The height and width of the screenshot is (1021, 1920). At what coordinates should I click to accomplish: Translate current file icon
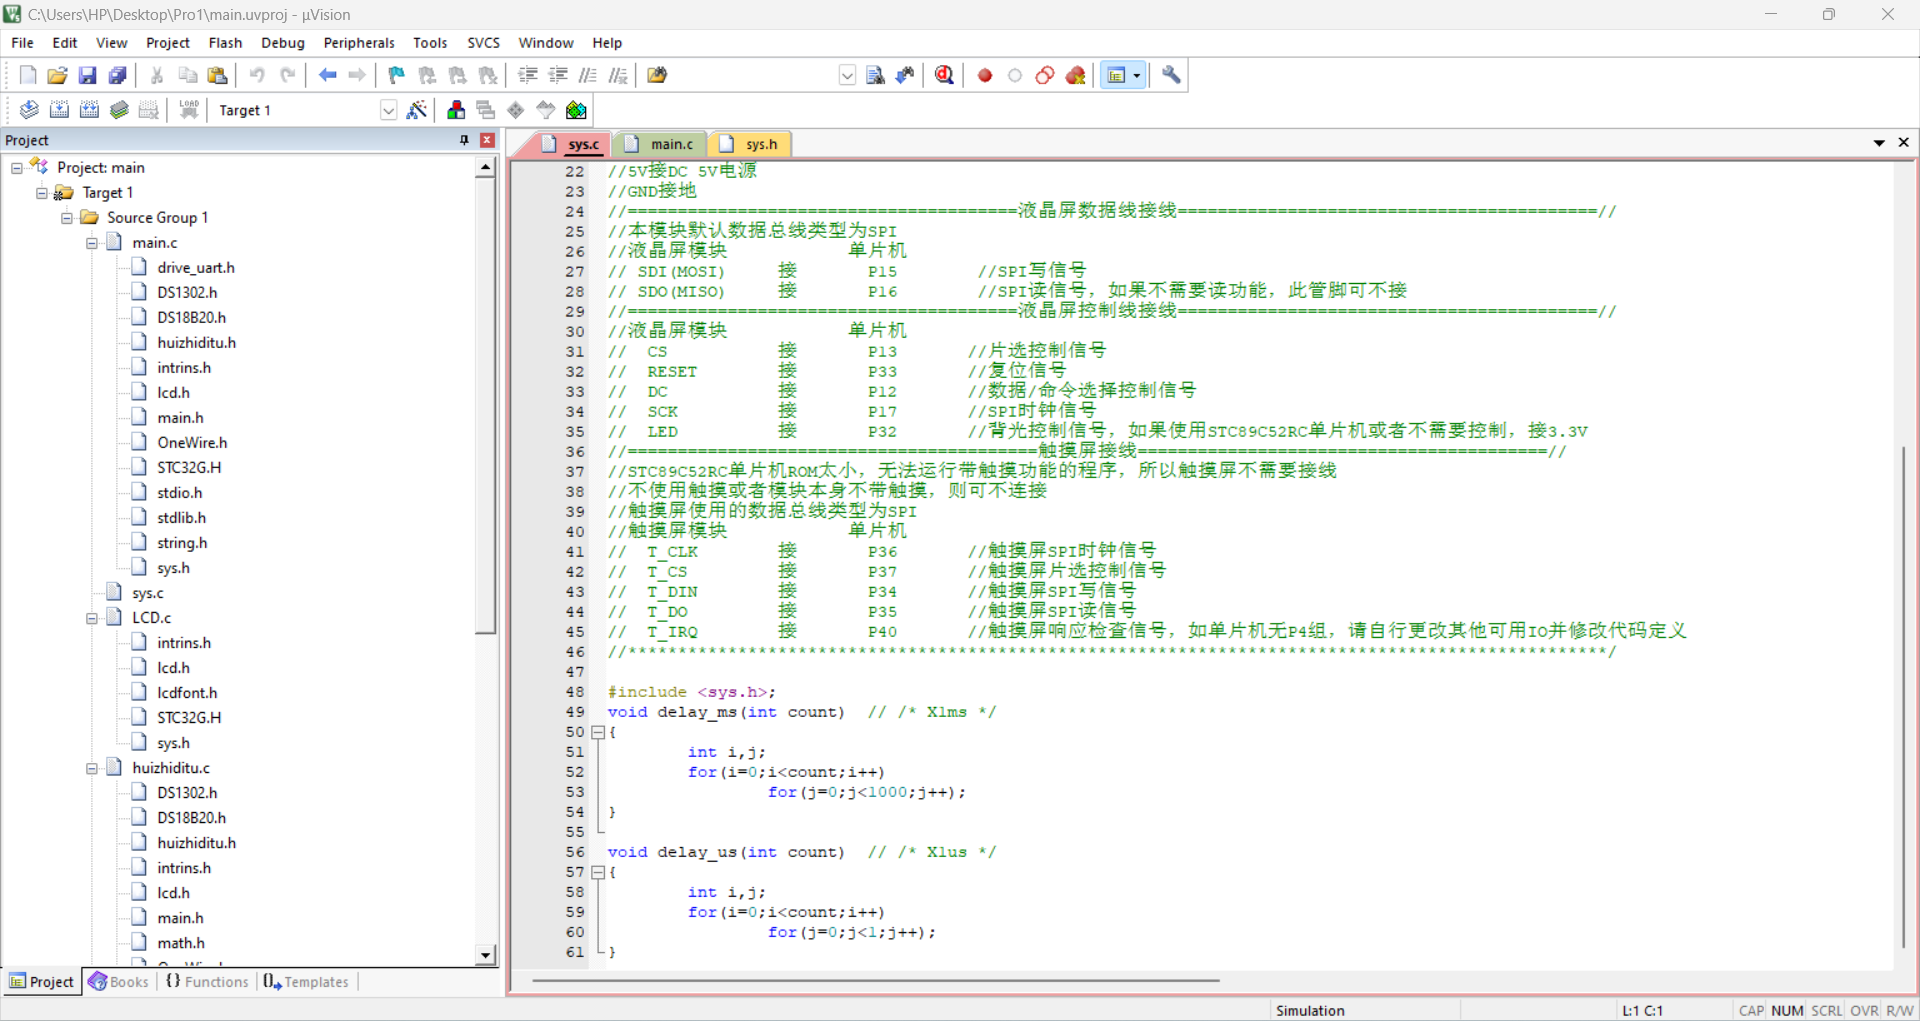point(29,110)
